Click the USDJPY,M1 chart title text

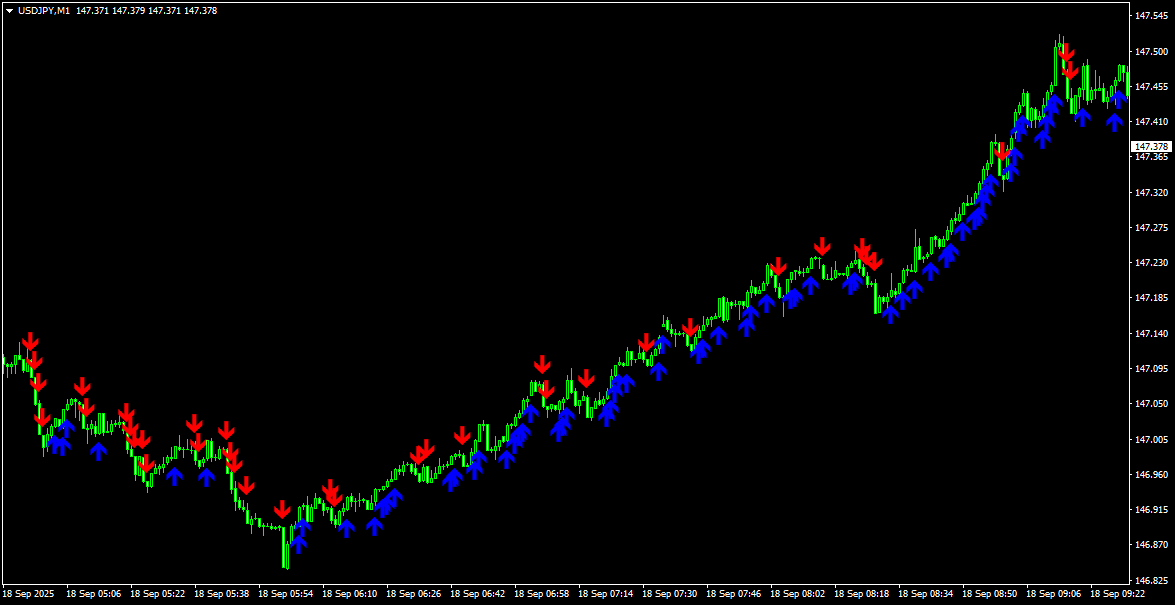(44, 11)
